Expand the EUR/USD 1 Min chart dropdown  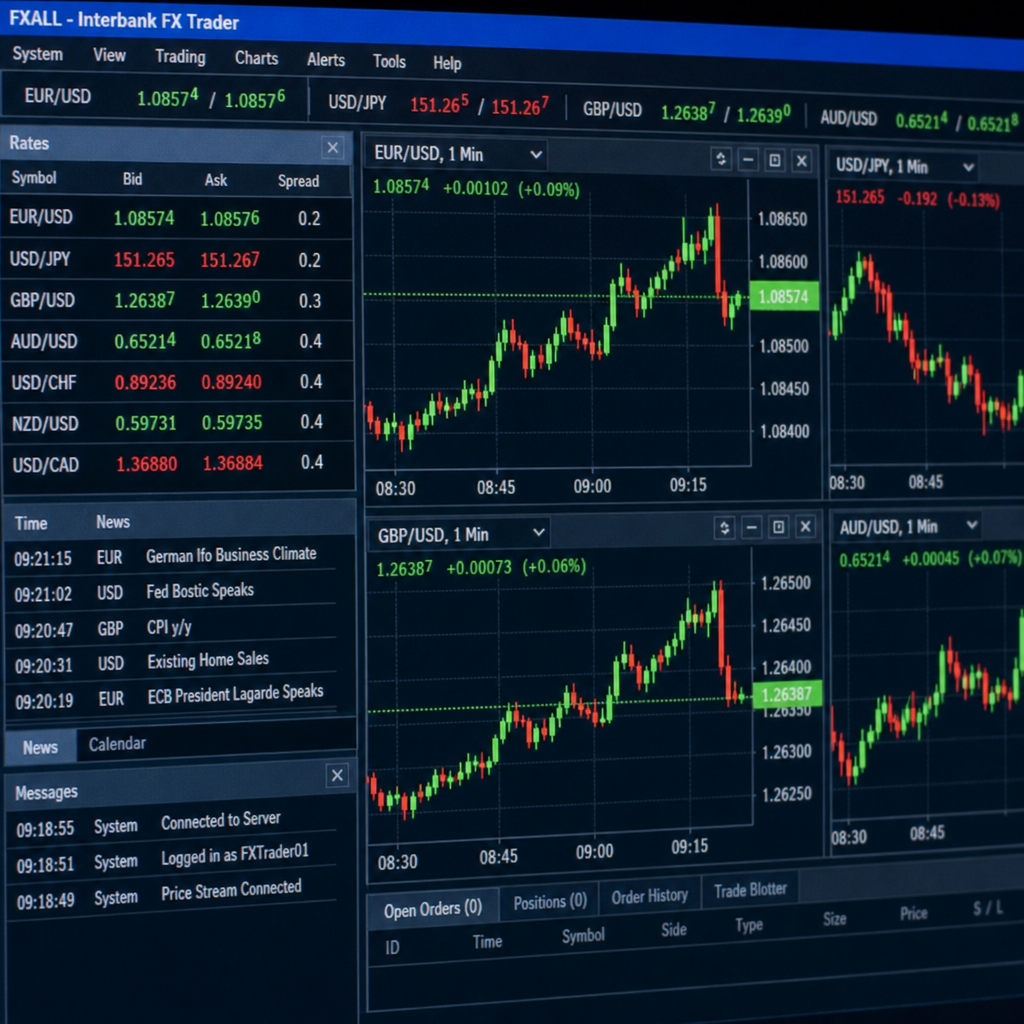pyautogui.click(x=536, y=155)
